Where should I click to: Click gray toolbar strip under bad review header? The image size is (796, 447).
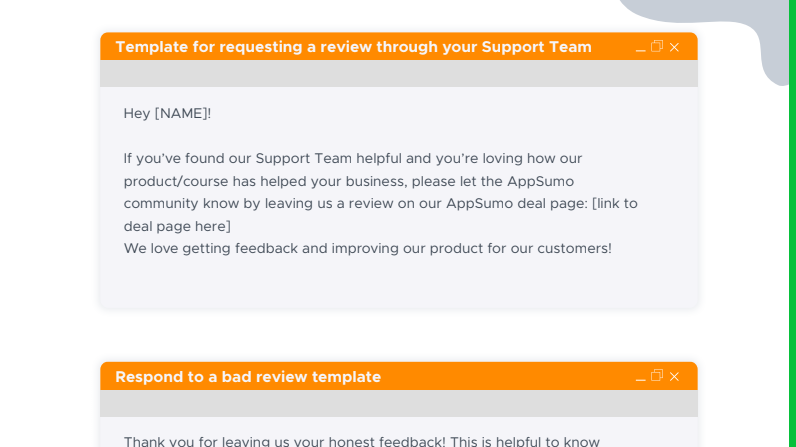point(399,403)
